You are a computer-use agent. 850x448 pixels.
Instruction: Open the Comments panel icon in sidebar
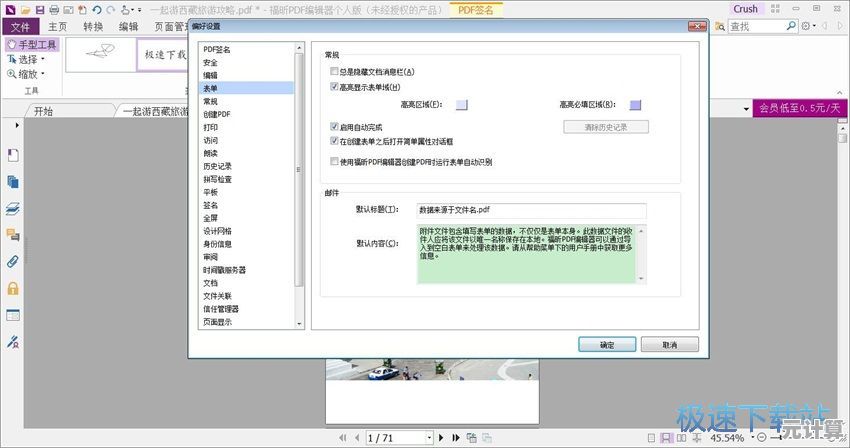point(13,235)
